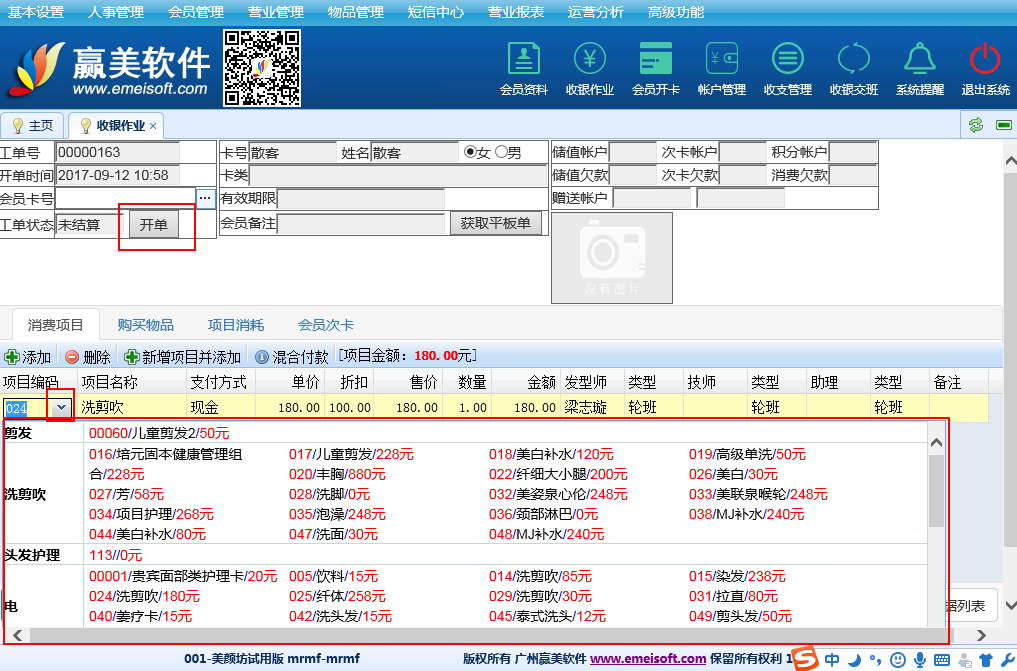Open the 营业管理 menu
The height and width of the screenshot is (671, 1017).
pos(275,12)
